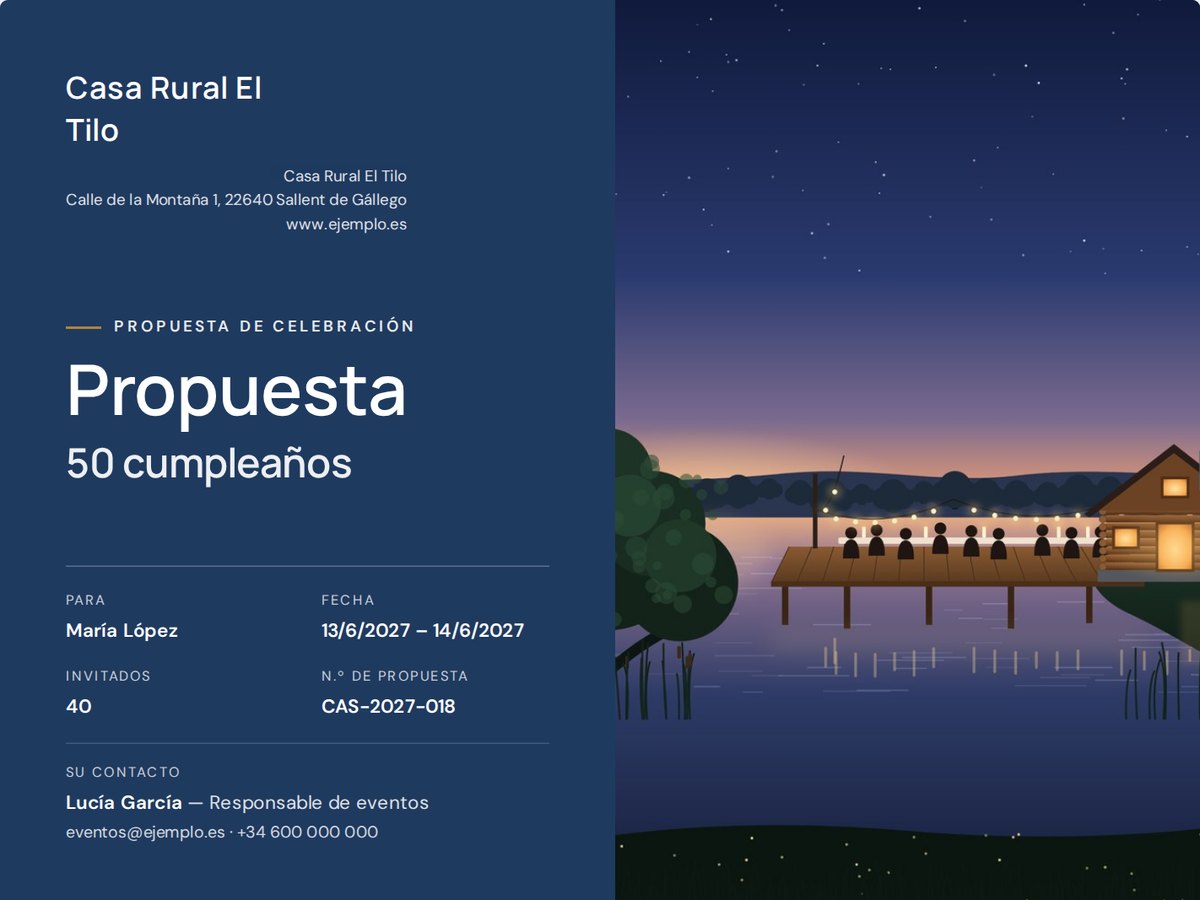Click the Propuesta de celebración label

tap(265, 326)
